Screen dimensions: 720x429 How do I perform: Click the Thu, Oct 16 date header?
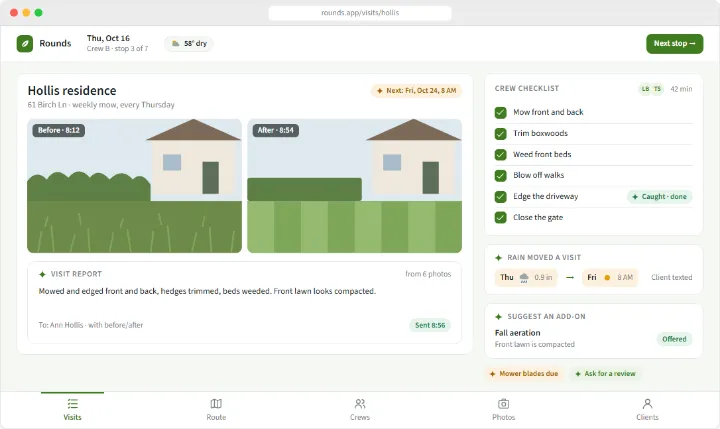[x=108, y=38]
